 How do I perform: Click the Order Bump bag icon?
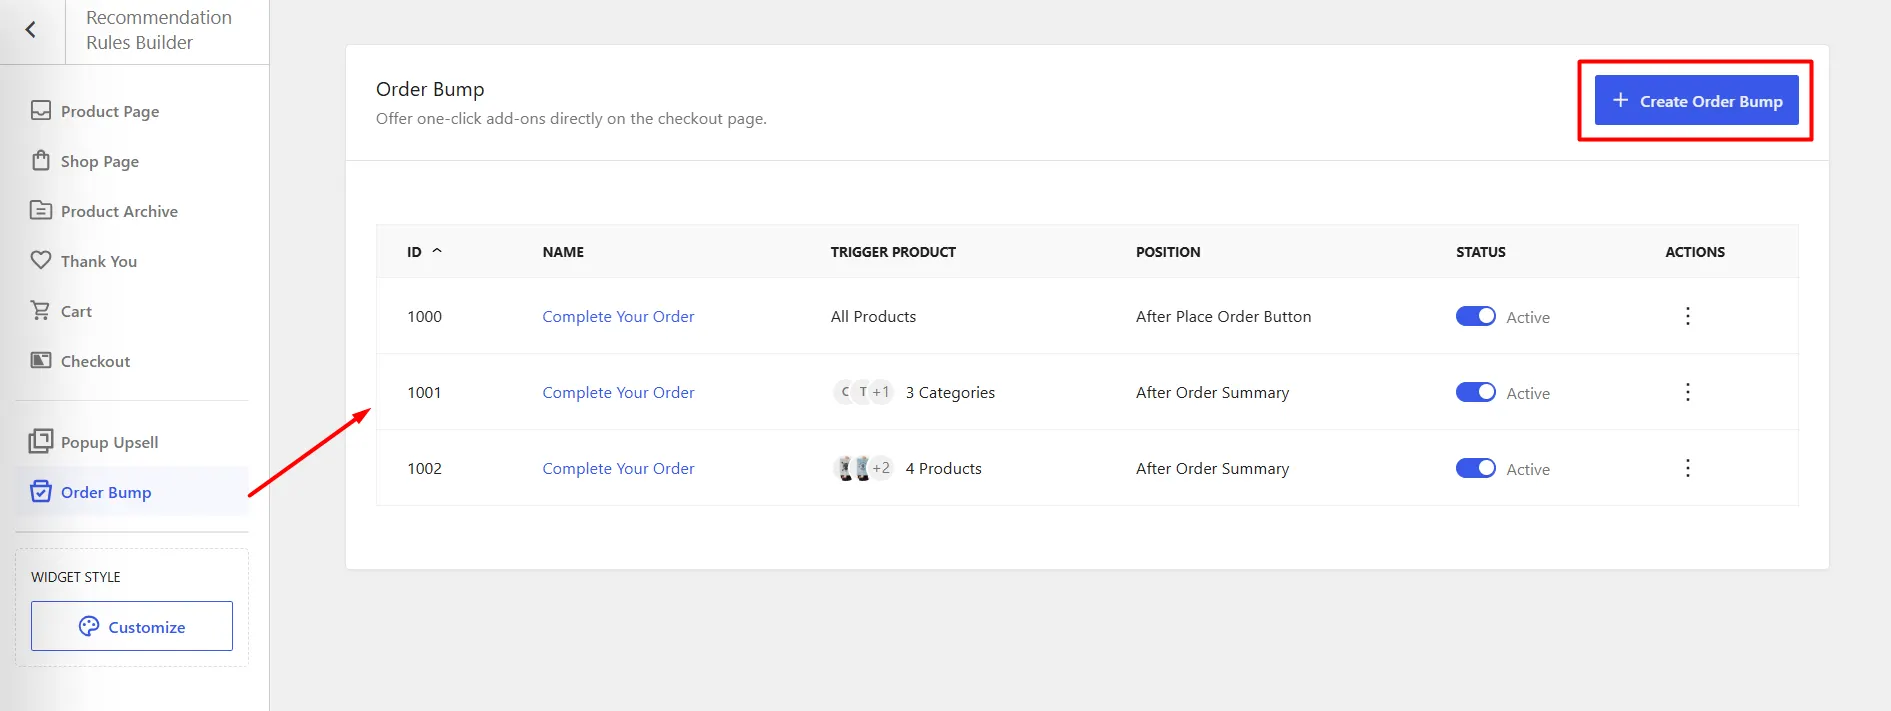[41, 491]
